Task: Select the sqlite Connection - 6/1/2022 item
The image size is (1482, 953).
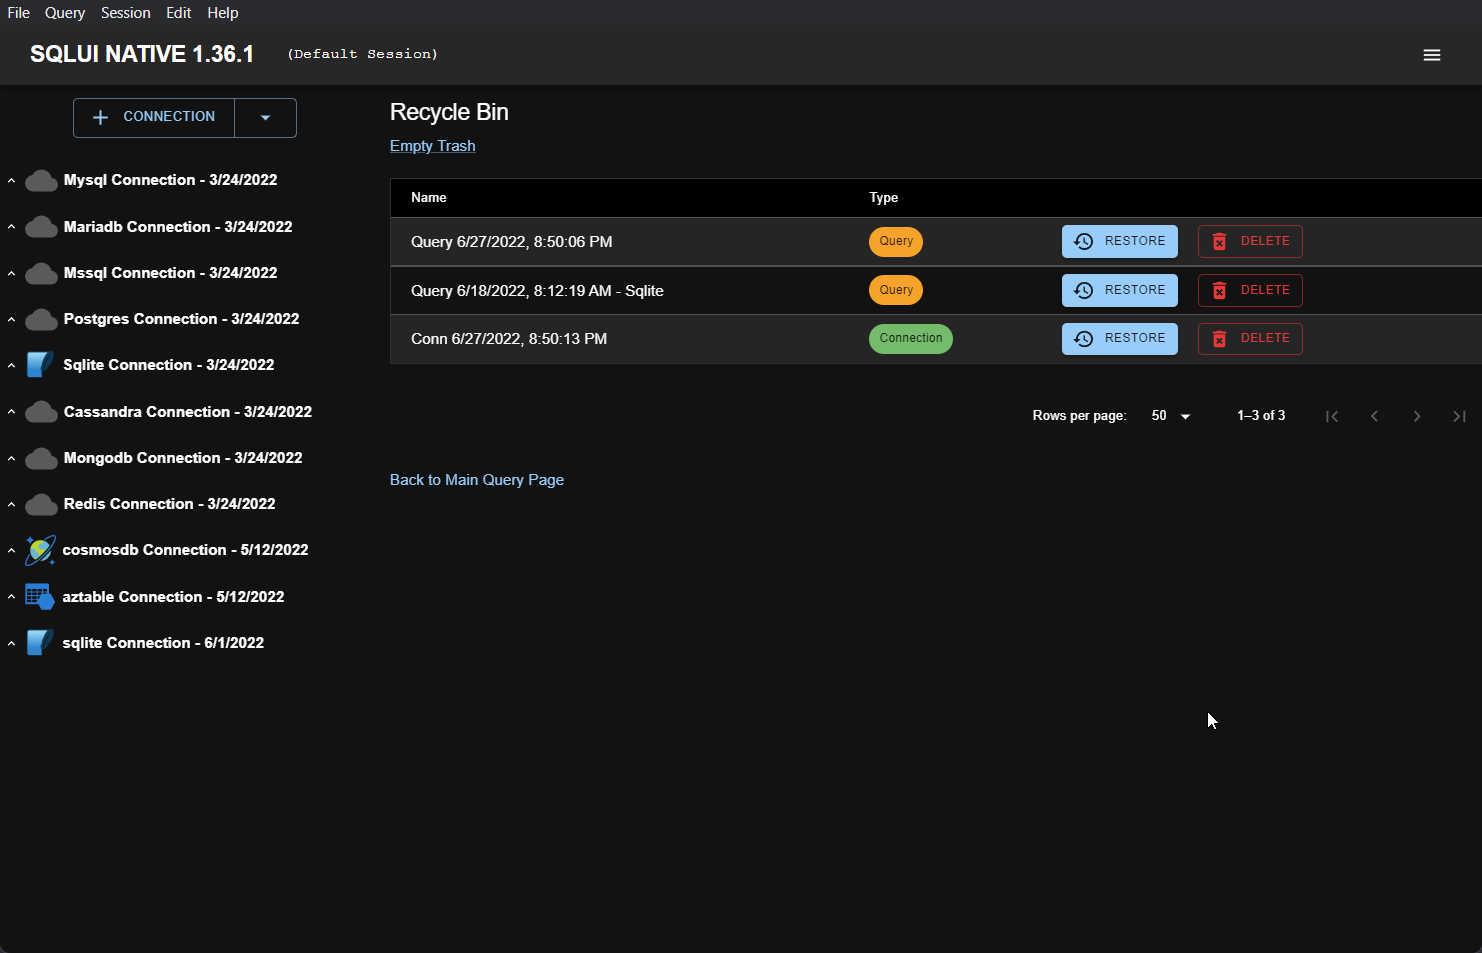Action: [x=163, y=643]
